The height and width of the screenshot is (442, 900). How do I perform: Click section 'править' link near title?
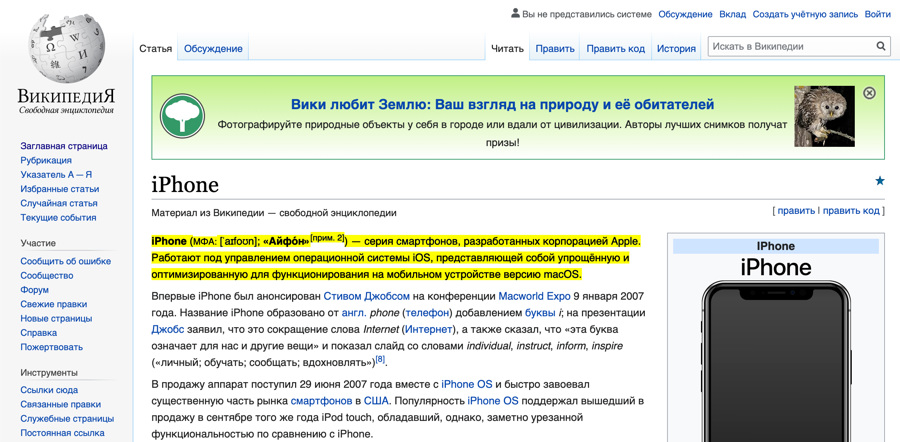tap(796, 211)
